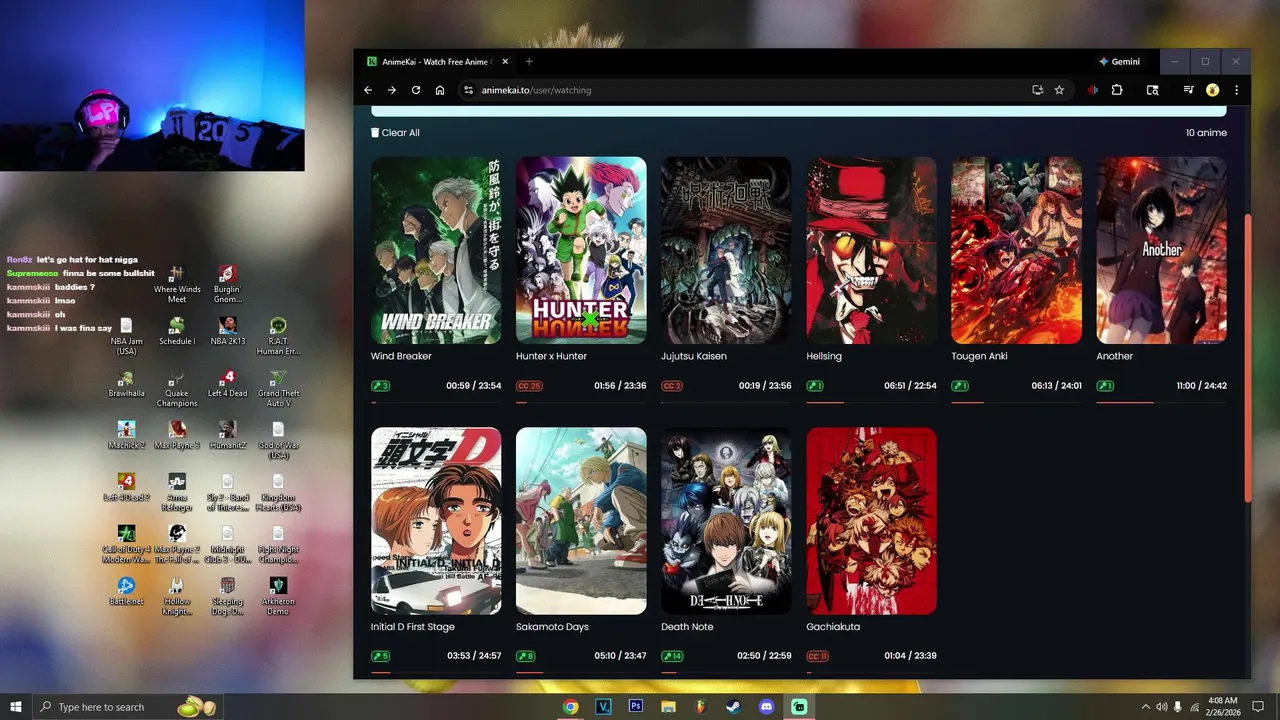
Task: Open the Hunter x Hunter poster
Action: coord(581,250)
